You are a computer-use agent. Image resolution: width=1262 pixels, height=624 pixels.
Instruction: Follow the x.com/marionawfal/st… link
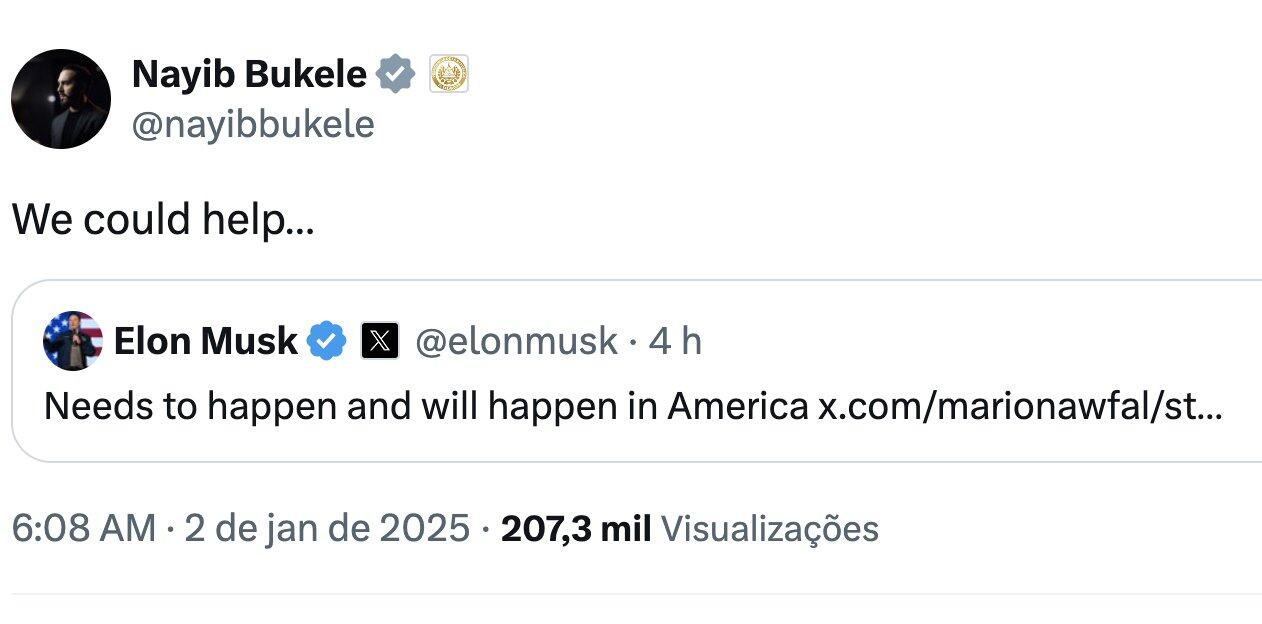click(1020, 406)
